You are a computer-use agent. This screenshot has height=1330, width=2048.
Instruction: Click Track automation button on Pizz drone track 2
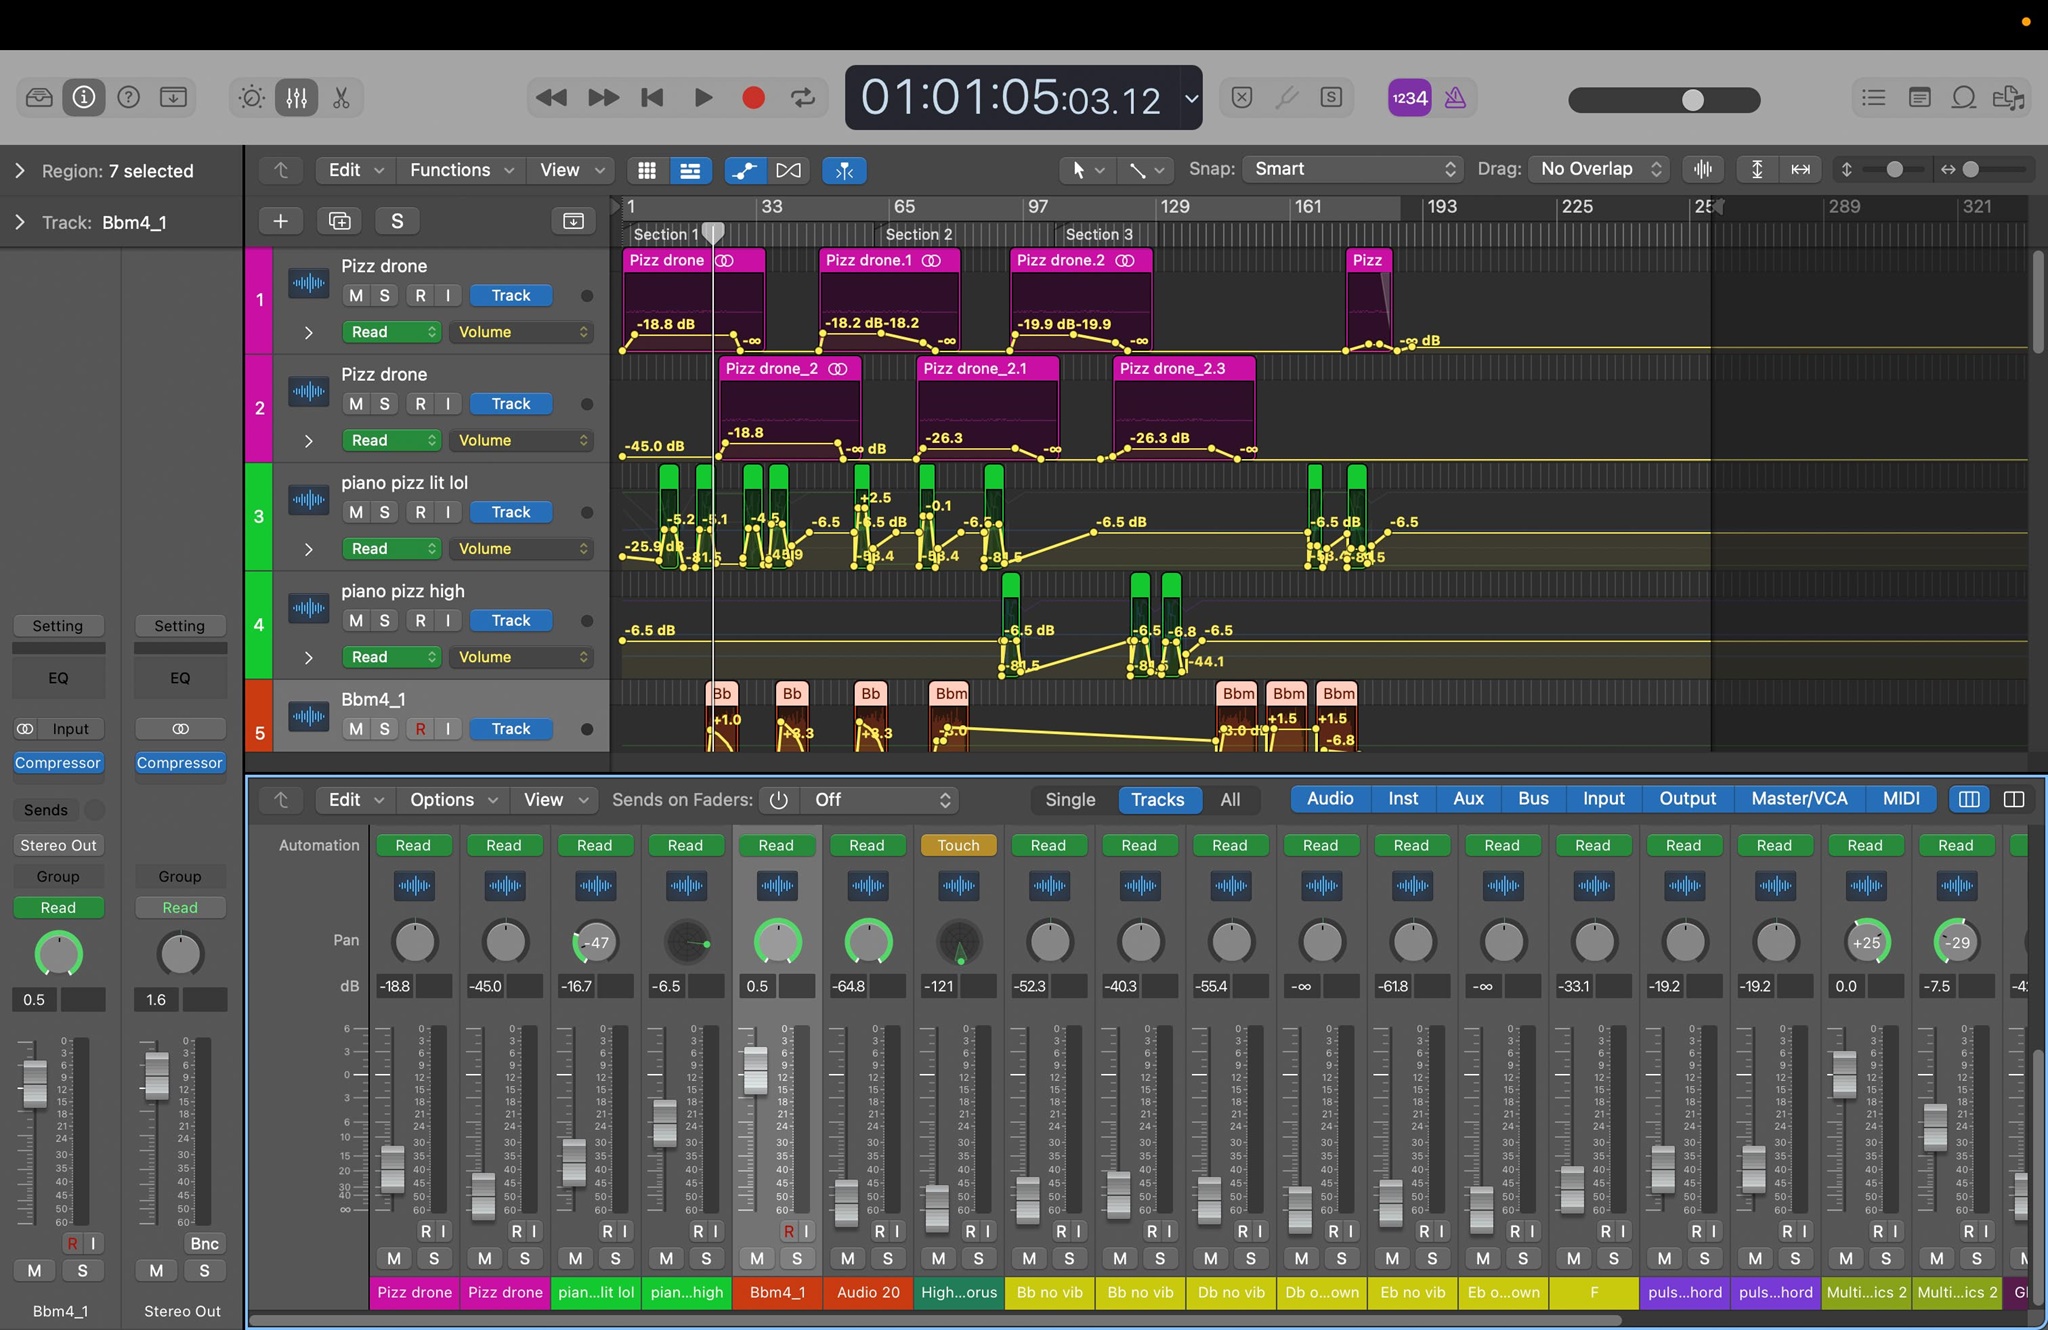[510, 404]
